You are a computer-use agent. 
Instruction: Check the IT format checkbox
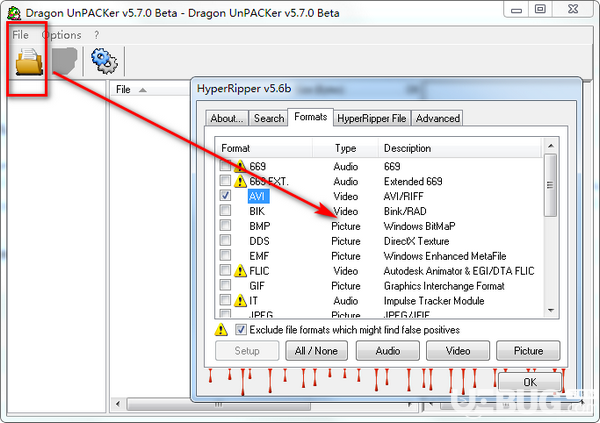[225, 300]
